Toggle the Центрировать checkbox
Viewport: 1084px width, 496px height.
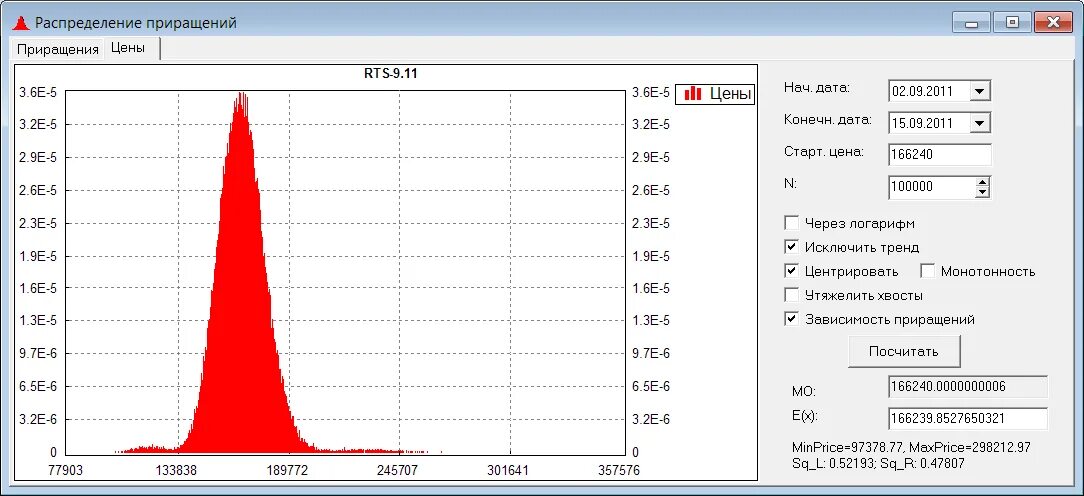point(792,271)
